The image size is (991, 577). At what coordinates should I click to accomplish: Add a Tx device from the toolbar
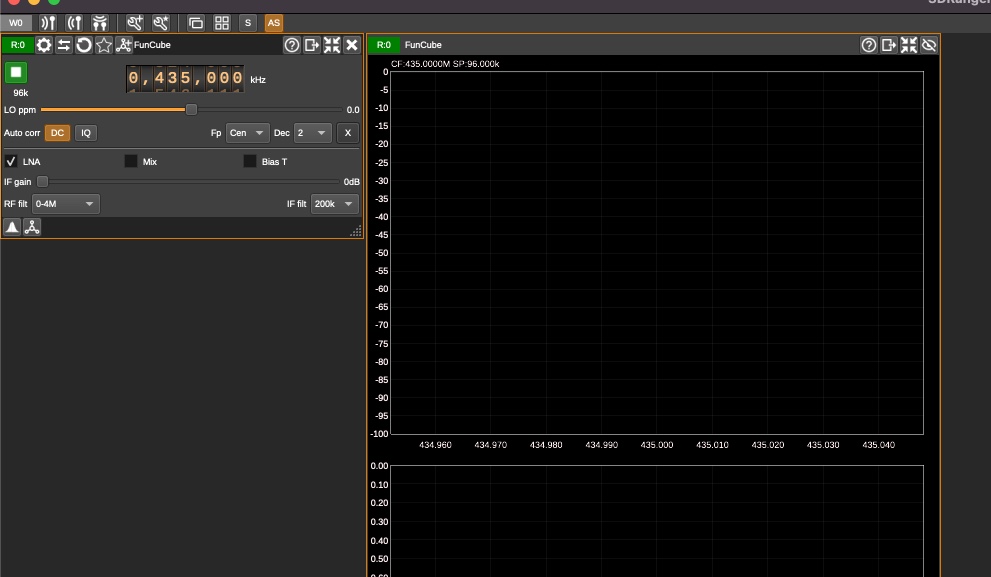click(74, 23)
